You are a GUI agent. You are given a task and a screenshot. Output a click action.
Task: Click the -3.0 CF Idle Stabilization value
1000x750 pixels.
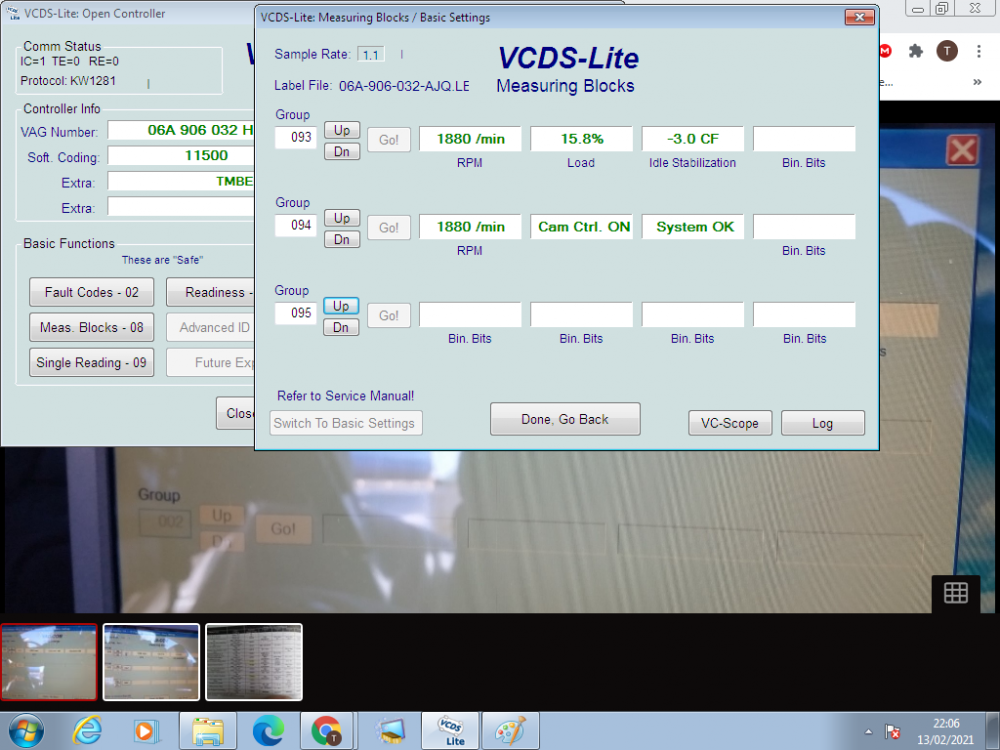[x=693, y=139]
